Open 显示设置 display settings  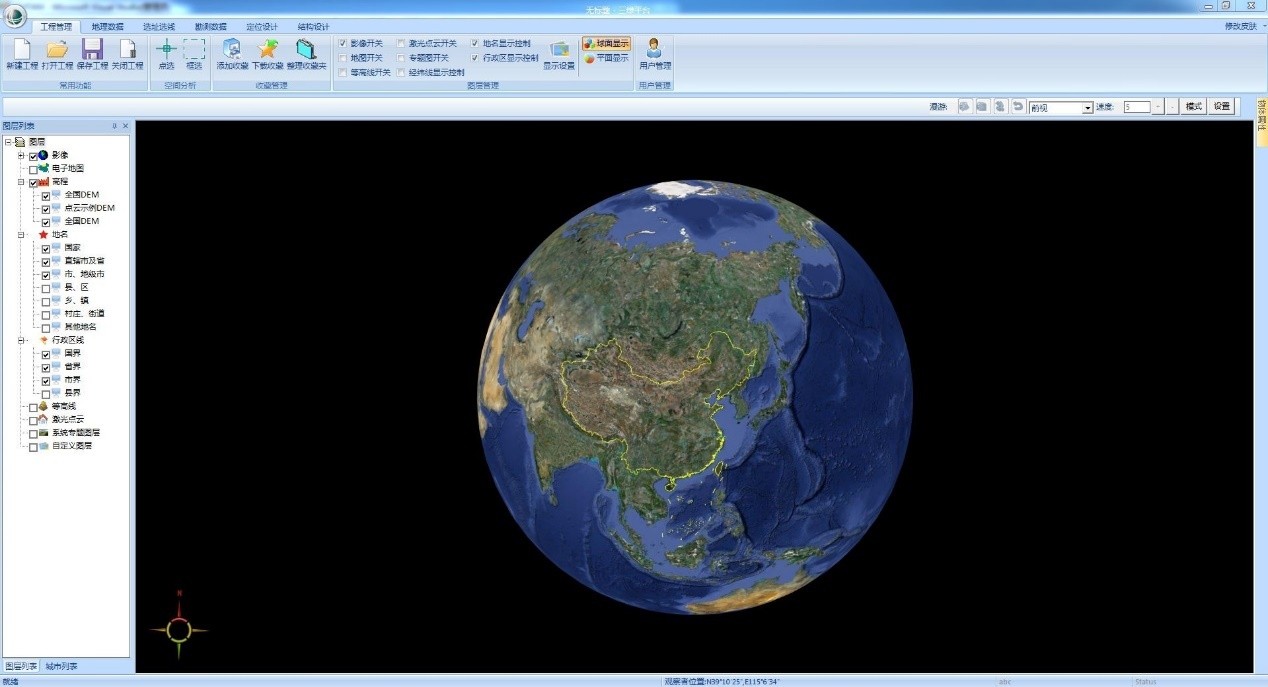pyautogui.click(x=559, y=50)
